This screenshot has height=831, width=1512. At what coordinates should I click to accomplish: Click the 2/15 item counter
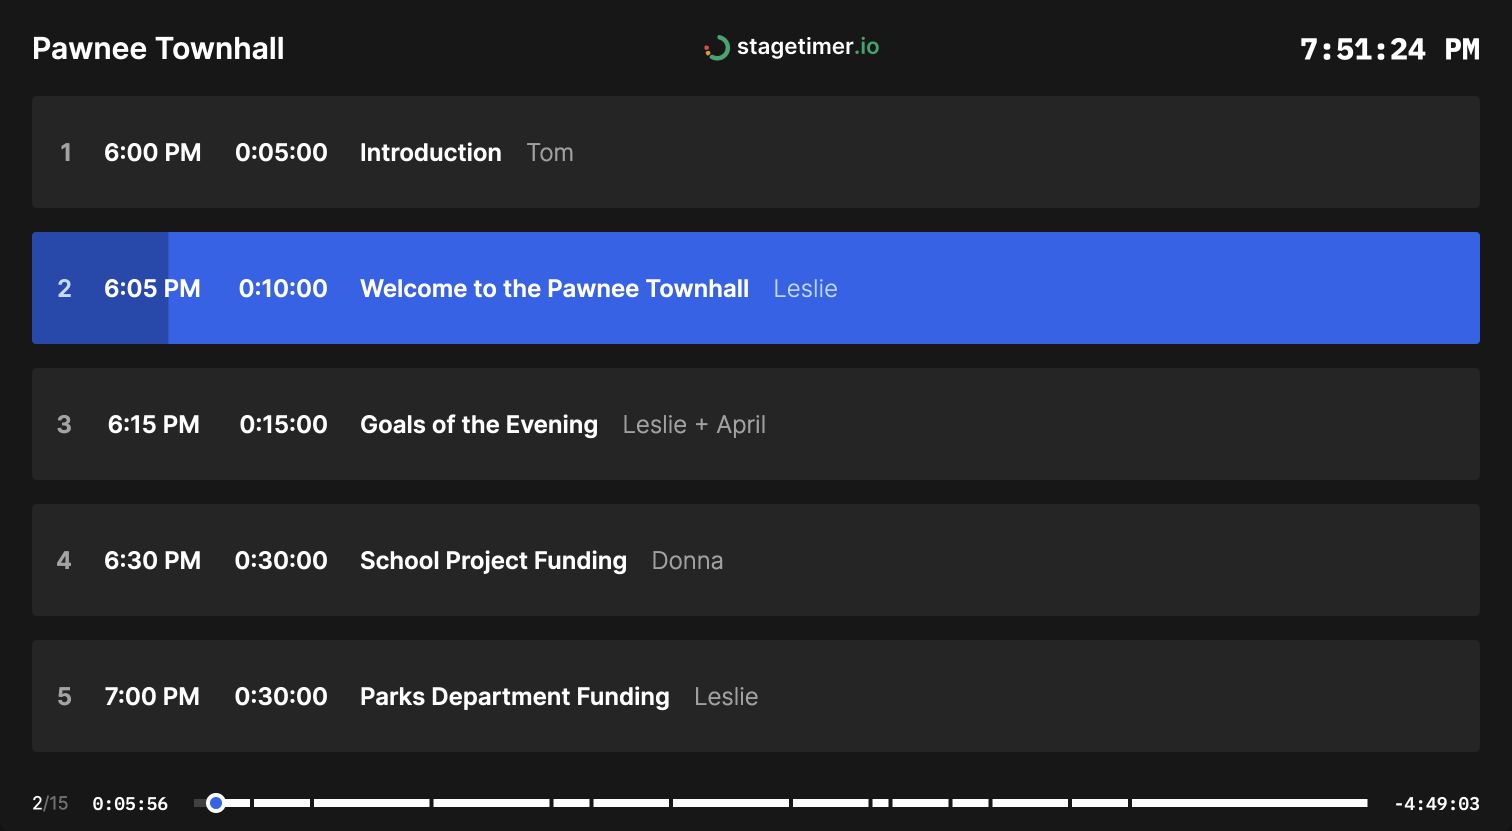click(x=50, y=803)
